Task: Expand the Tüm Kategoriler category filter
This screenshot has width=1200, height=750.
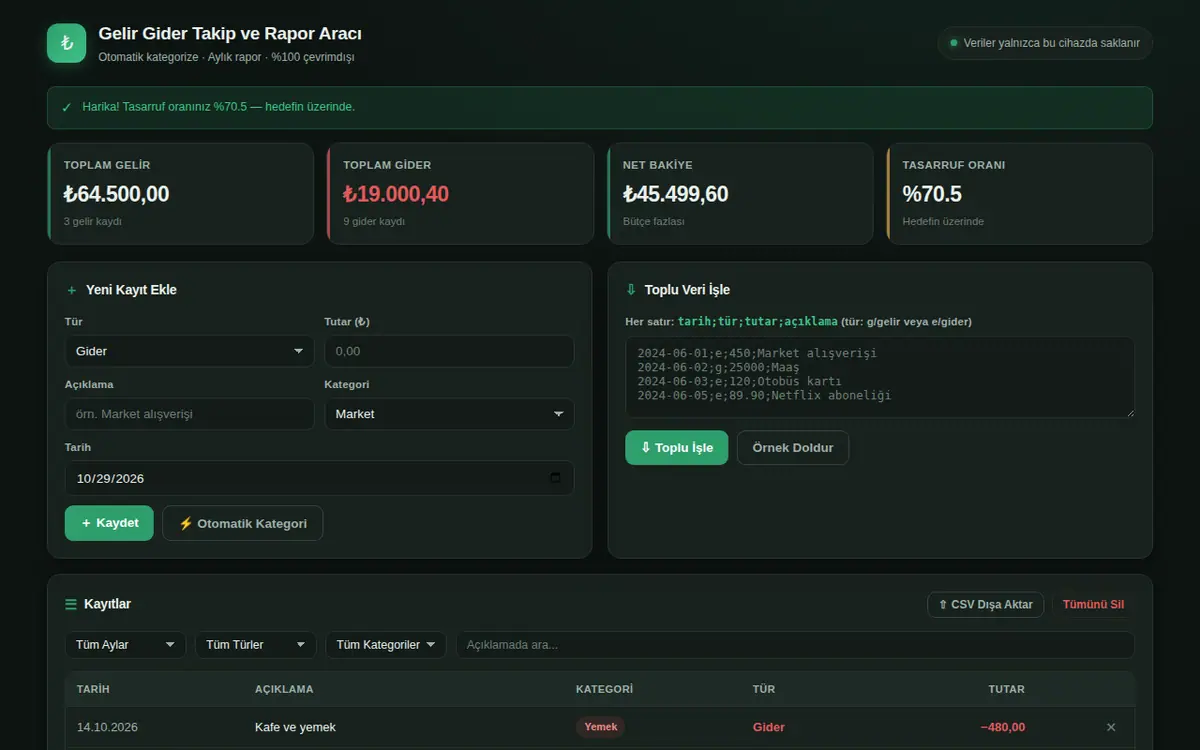Action: (386, 645)
